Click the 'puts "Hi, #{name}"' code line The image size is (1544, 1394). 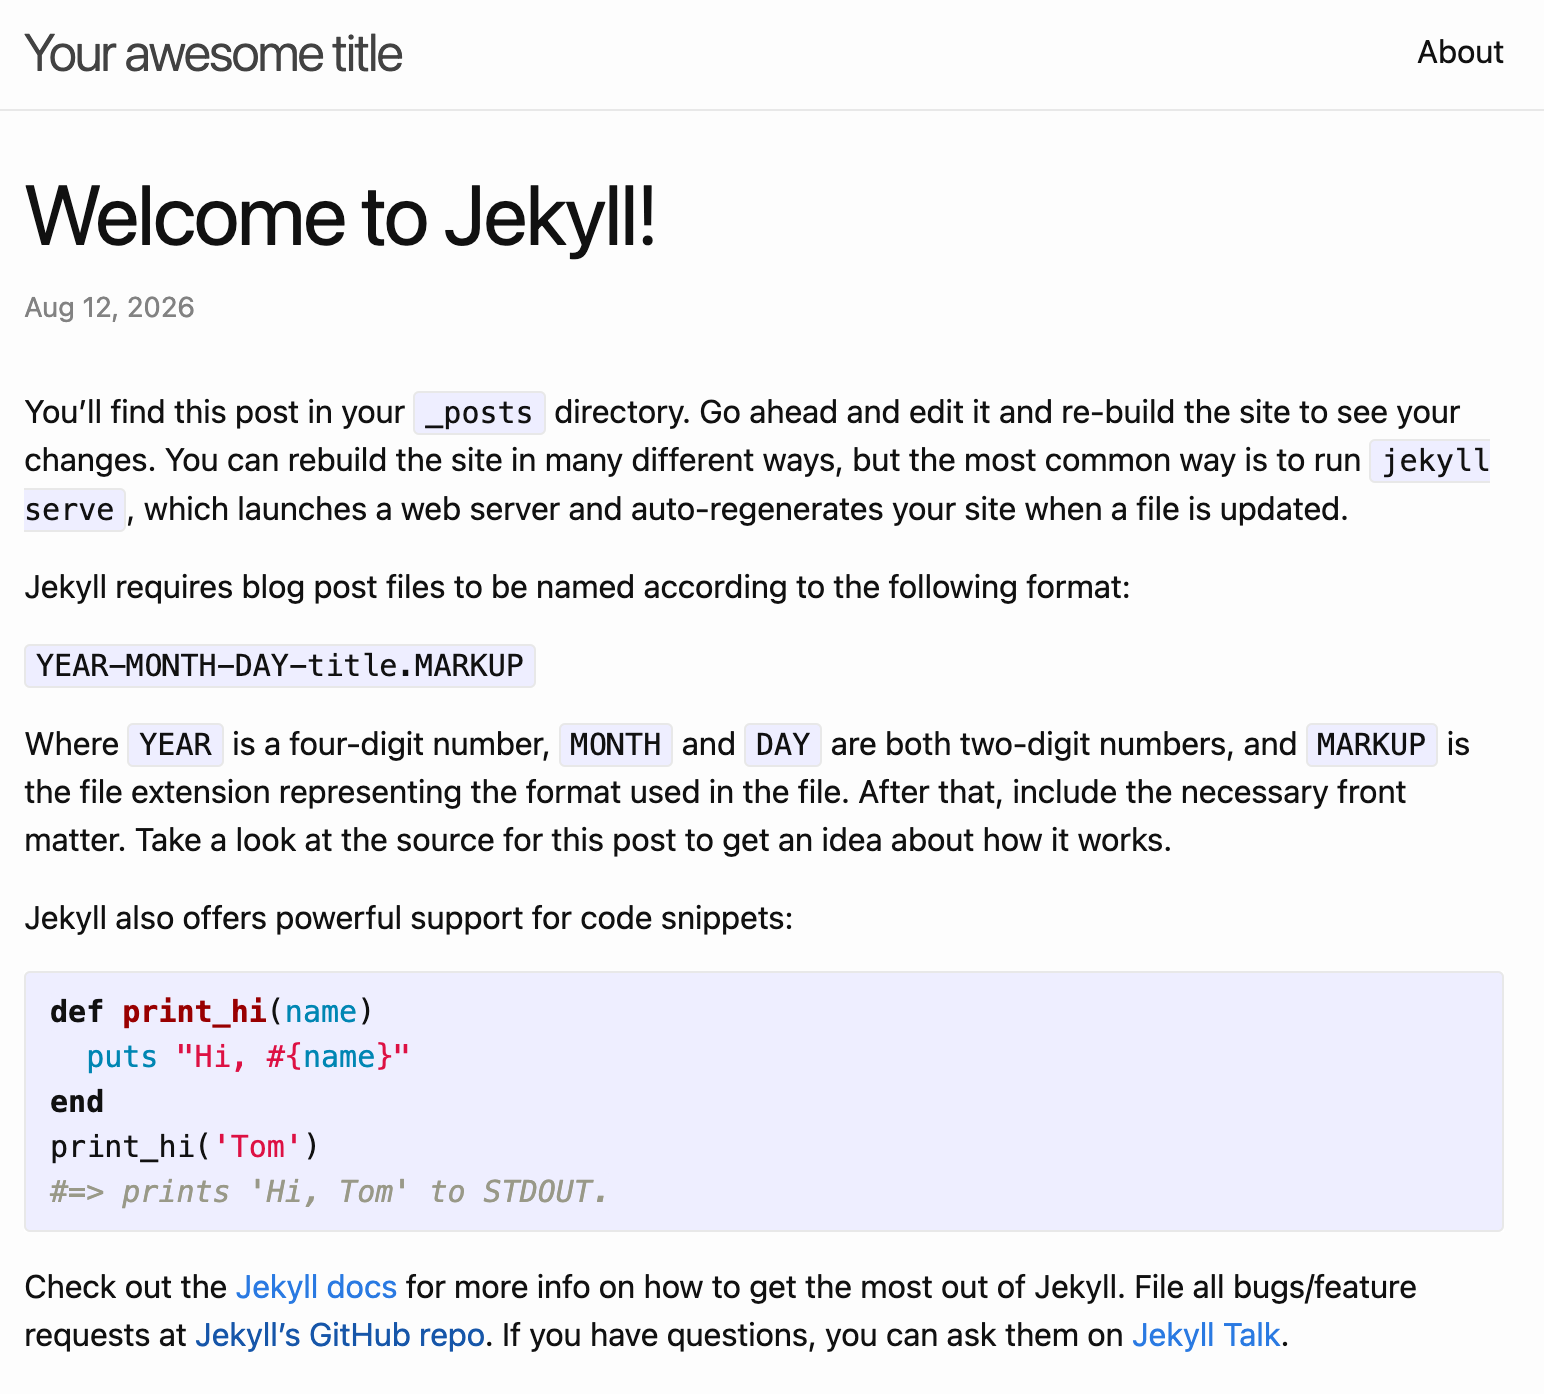coord(248,1056)
